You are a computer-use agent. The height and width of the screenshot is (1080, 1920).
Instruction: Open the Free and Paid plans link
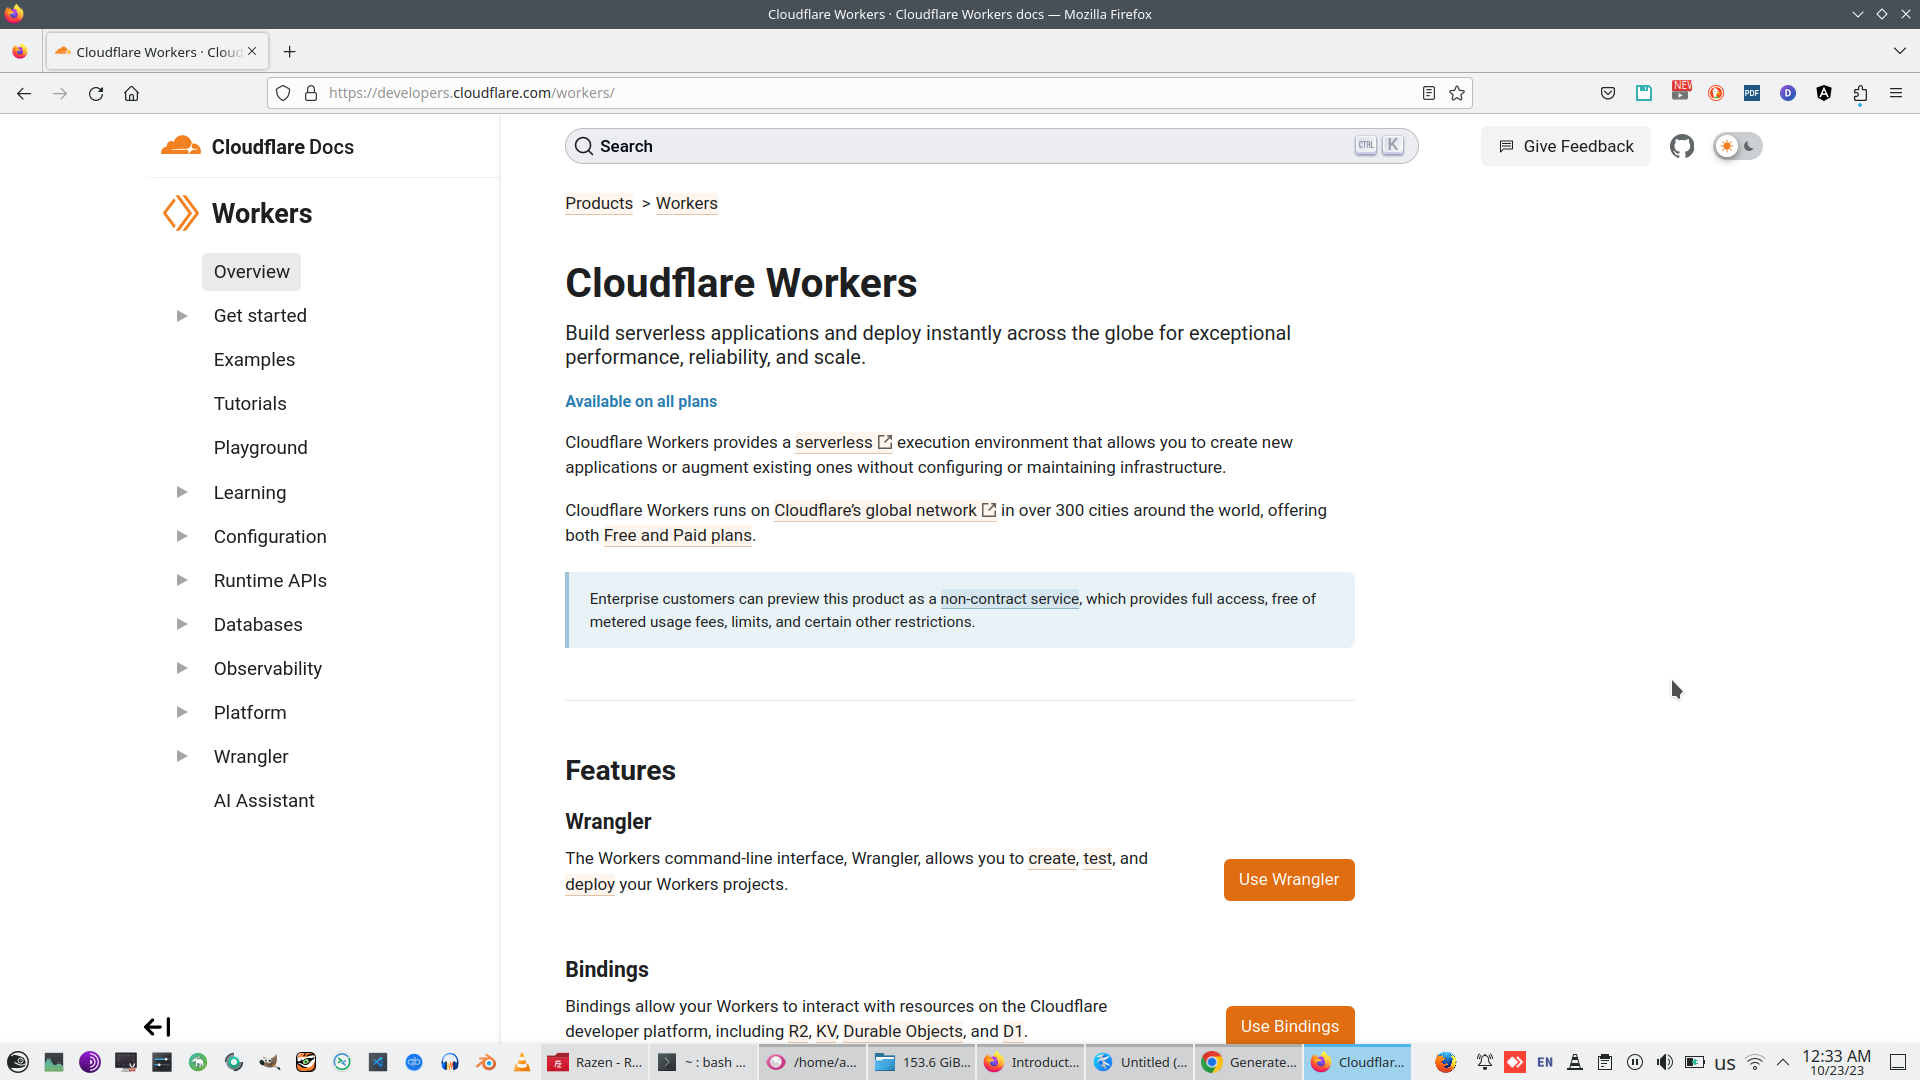678,536
